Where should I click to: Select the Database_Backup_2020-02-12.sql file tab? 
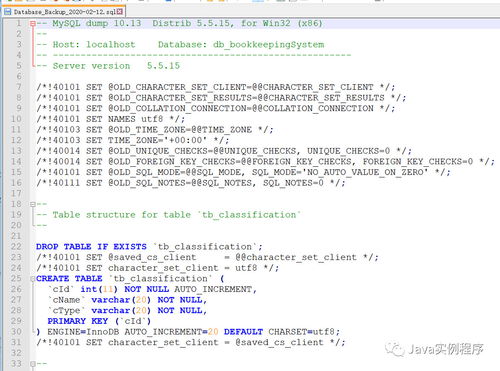(x=64, y=12)
